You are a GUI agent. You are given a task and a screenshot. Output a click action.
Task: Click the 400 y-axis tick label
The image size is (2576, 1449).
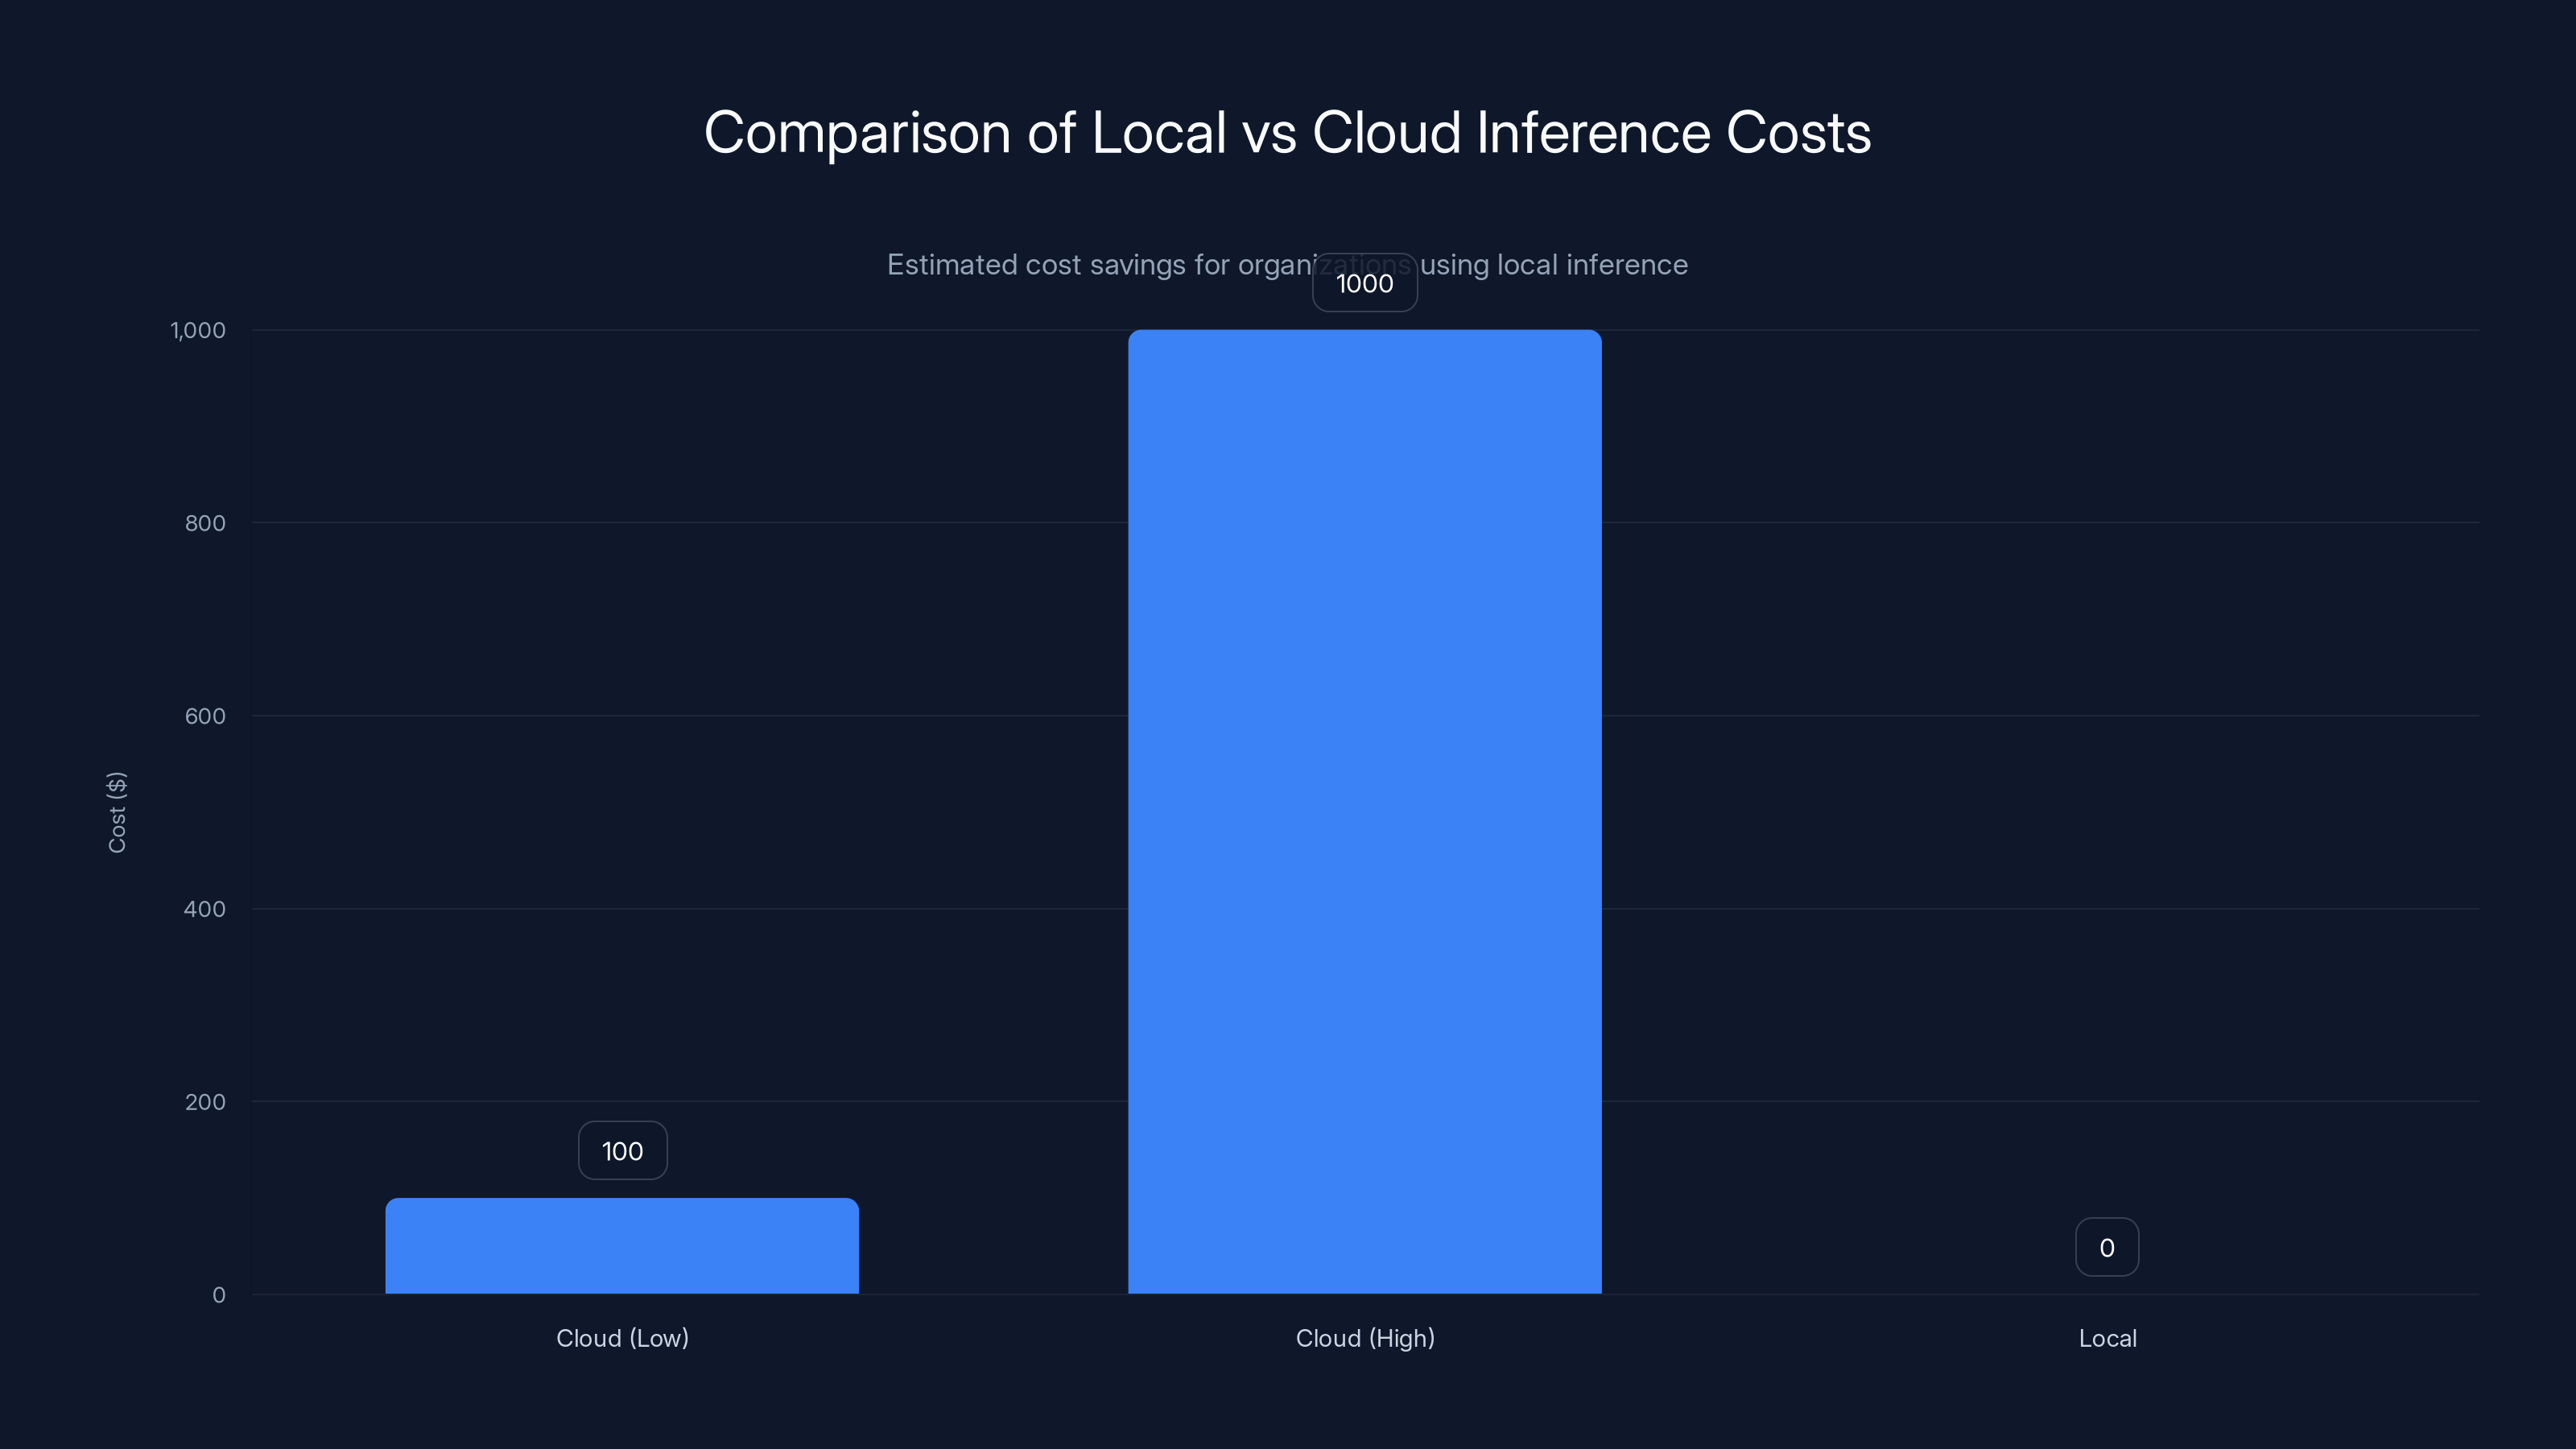pos(204,909)
